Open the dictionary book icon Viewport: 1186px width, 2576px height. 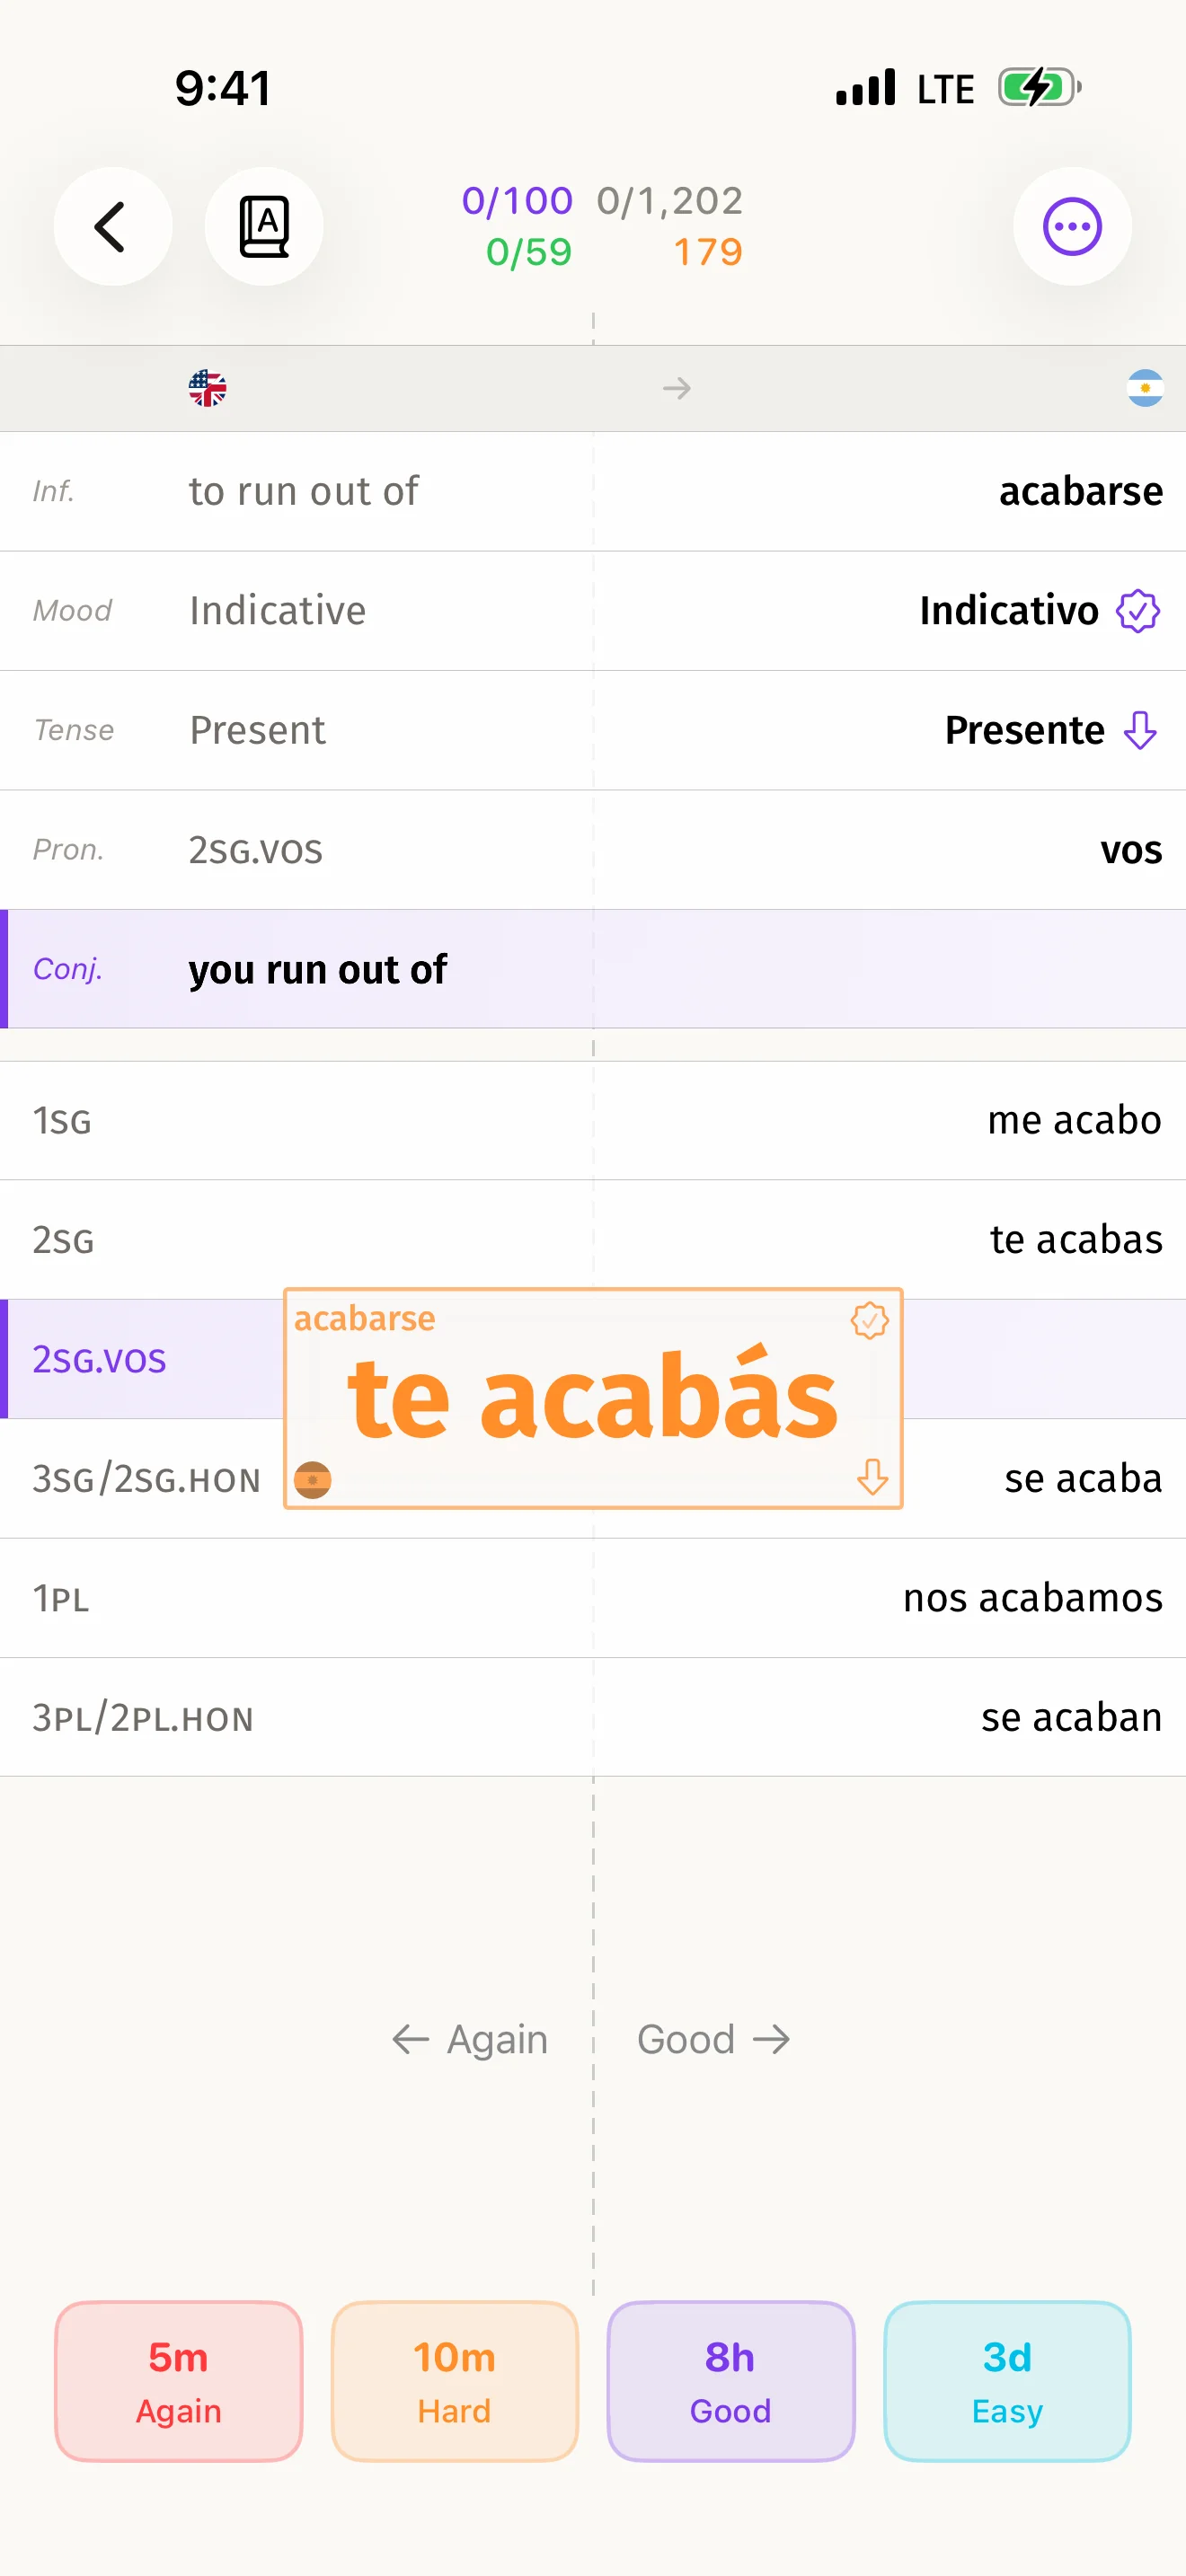click(264, 227)
